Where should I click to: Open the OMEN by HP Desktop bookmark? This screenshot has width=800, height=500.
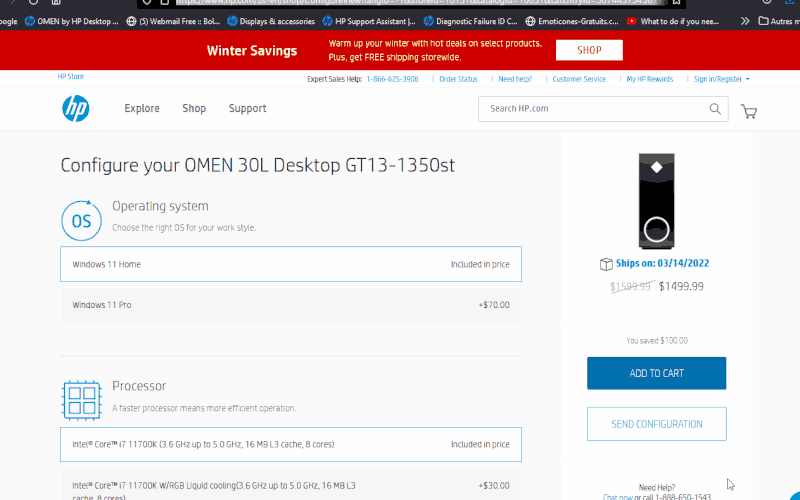[72, 21]
